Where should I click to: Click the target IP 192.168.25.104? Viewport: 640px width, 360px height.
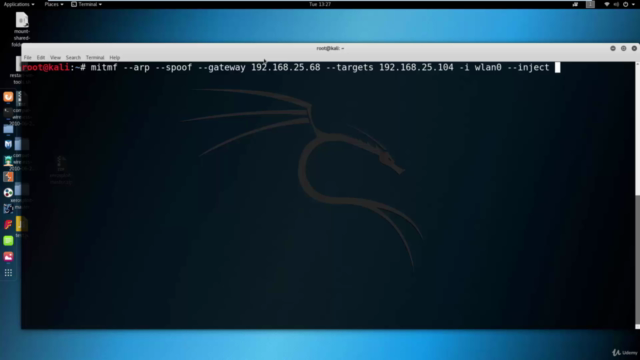pyautogui.click(x=416, y=67)
